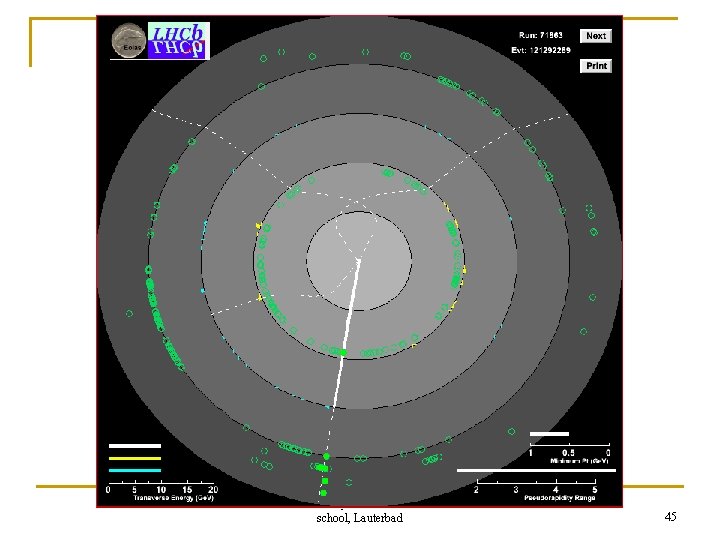Click the Next button
This screenshot has width=720, height=540.
596,36
